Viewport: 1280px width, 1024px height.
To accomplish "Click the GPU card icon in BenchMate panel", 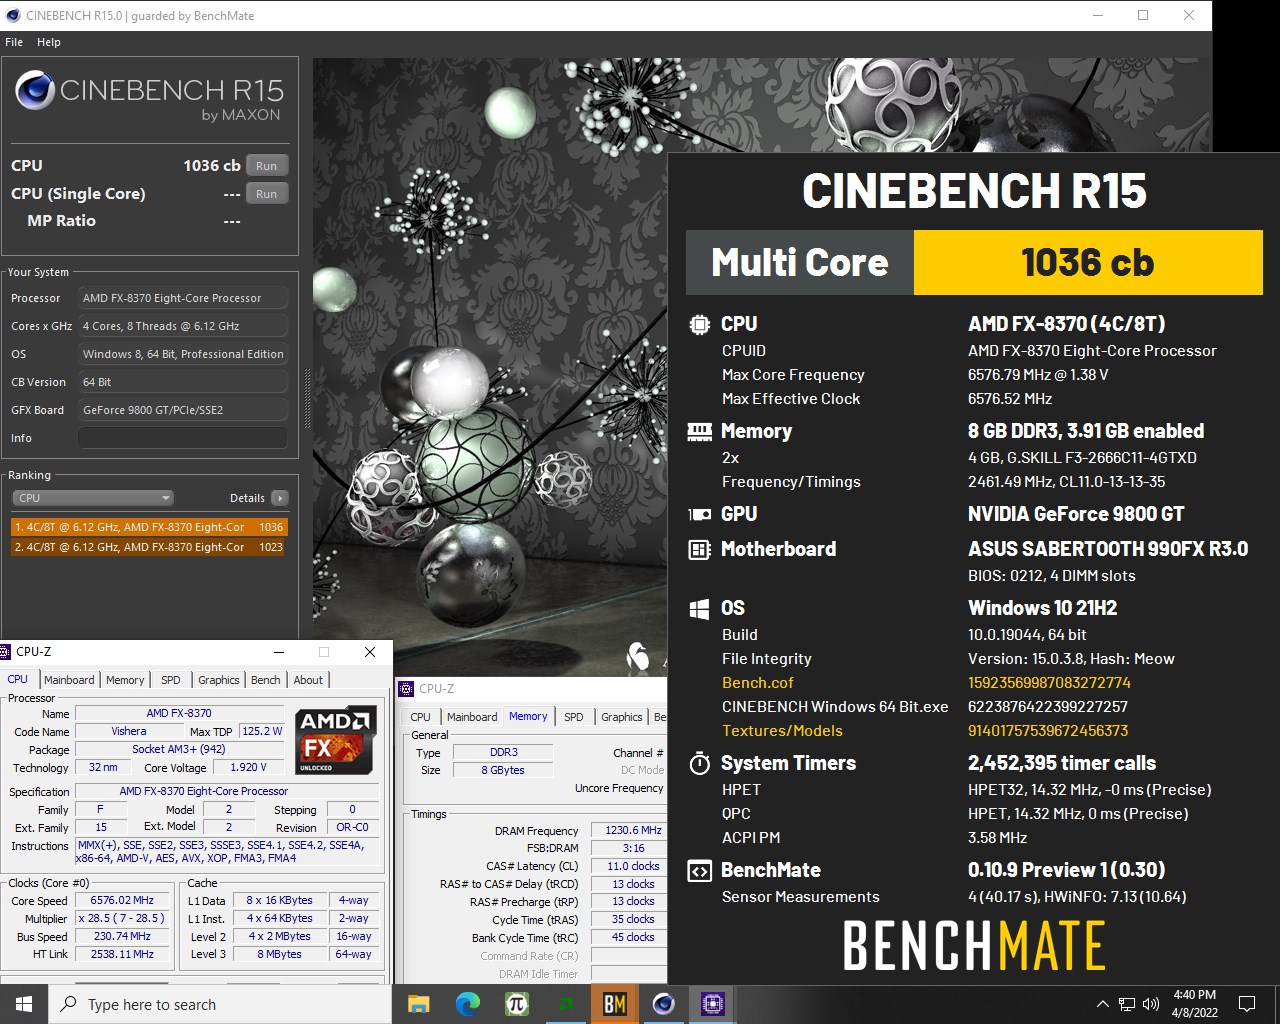I will click(x=699, y=514).
